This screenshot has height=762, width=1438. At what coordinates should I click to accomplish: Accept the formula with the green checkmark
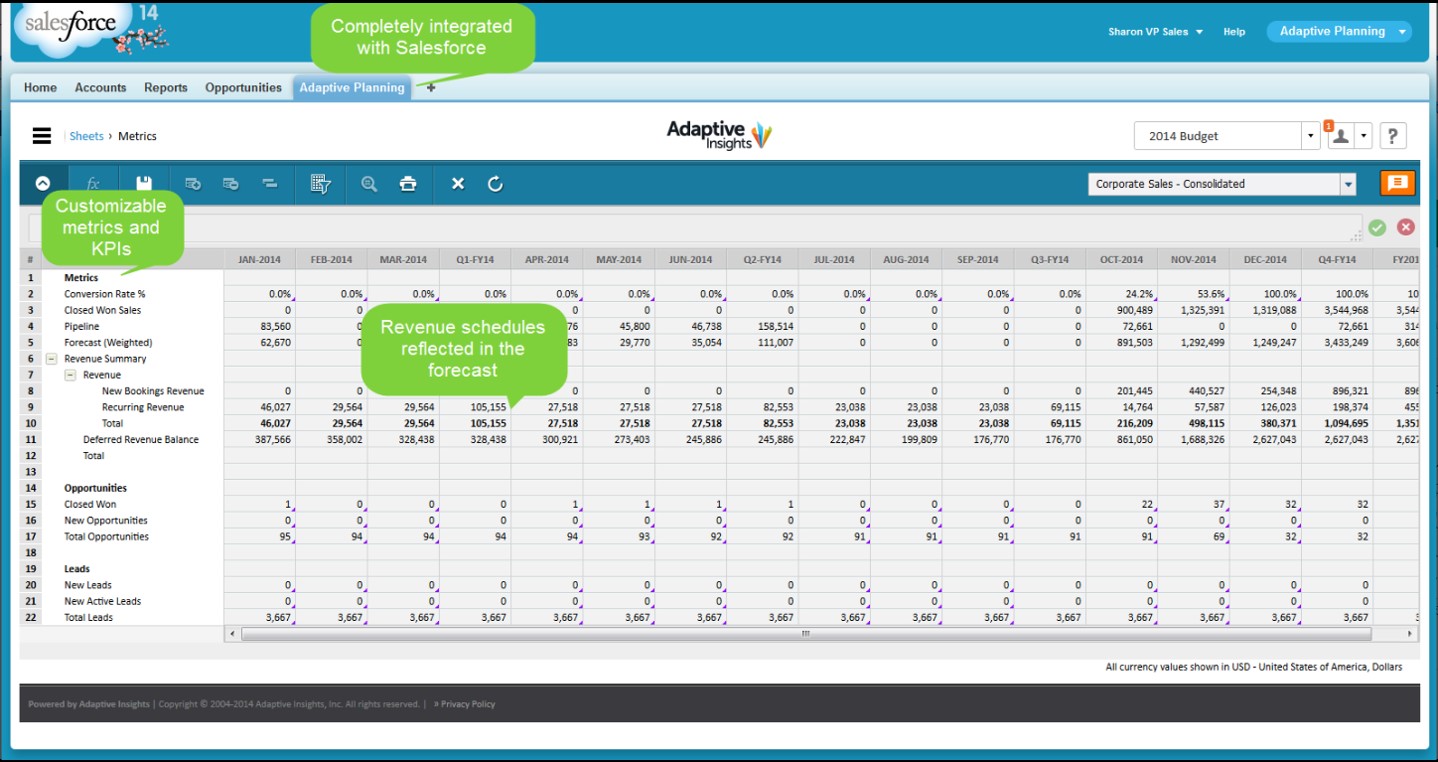coord(1377,228)
